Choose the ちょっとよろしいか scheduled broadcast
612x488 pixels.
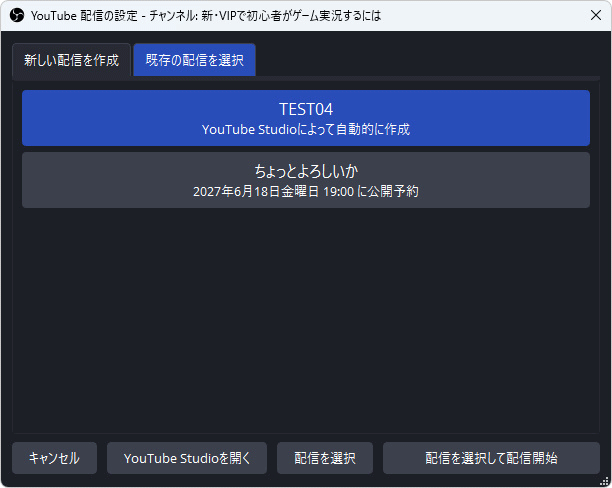click(306, 180)
